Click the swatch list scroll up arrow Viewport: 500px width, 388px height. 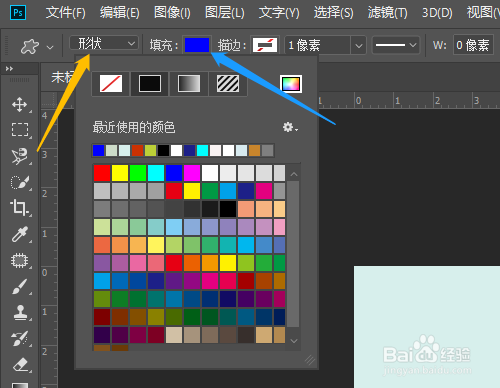click(294, 174)
